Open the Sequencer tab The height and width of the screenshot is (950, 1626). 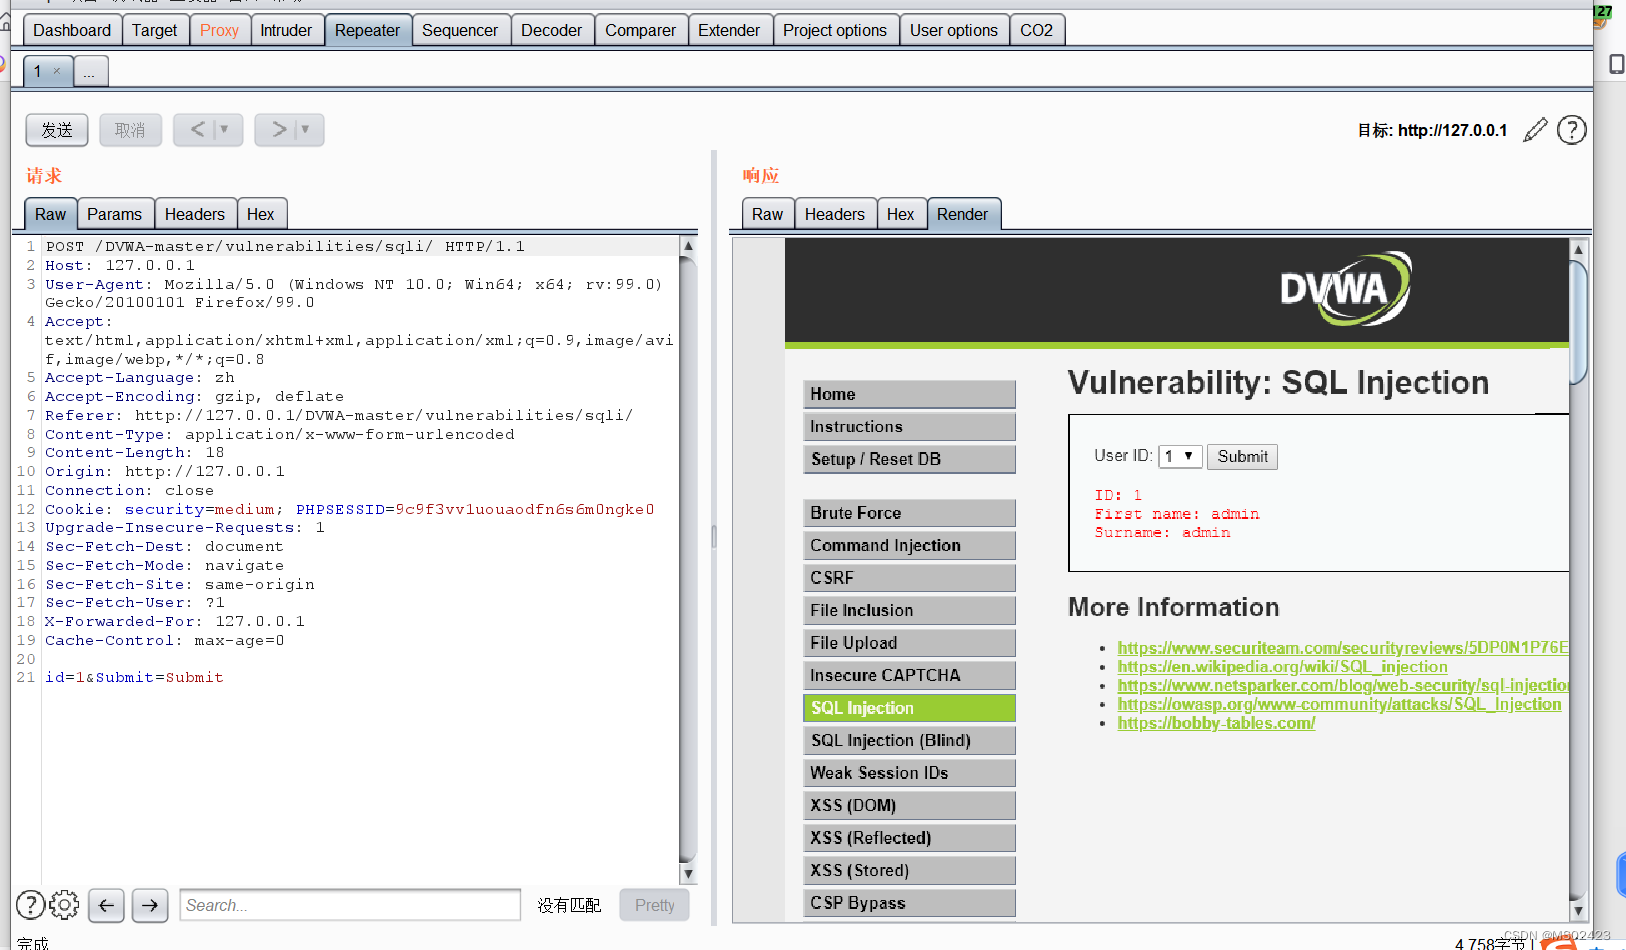tap(460, 30)
